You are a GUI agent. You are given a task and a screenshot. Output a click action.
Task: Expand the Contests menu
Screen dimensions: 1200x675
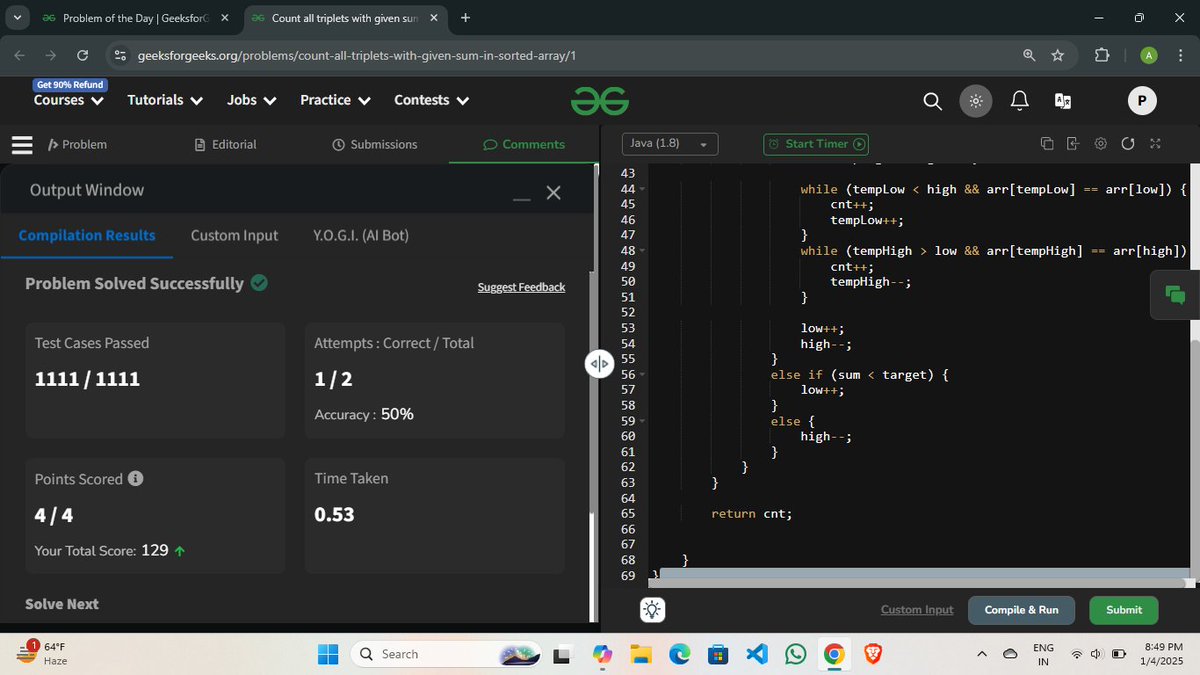pos(432,100)
